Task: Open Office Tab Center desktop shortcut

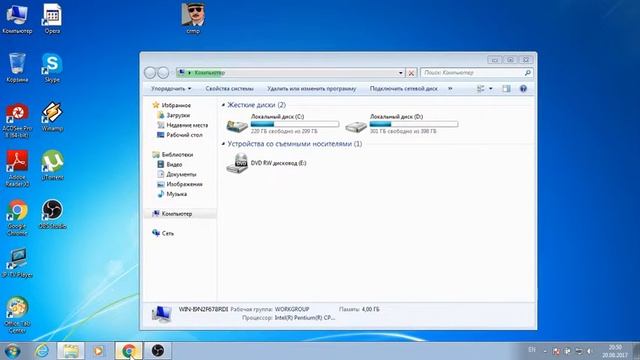Action: [x=17, y=315]
